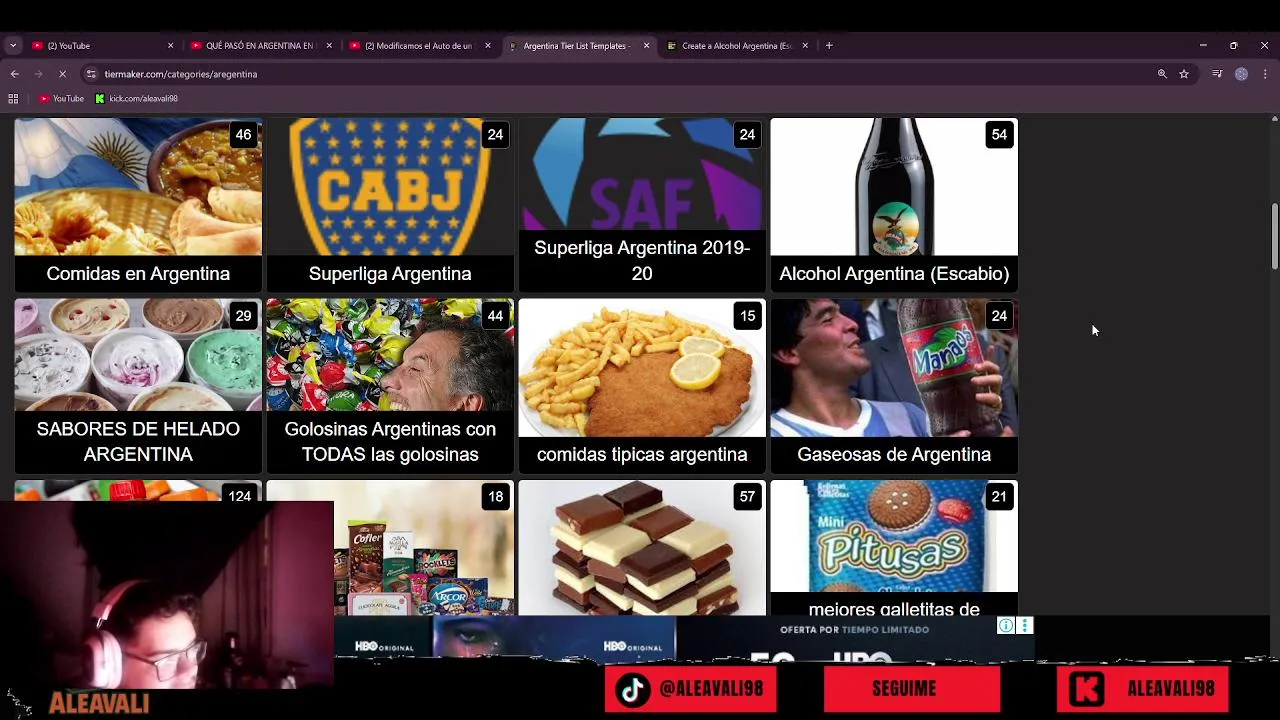Click the 'Superliga Argentina' title

pos(390,273)
